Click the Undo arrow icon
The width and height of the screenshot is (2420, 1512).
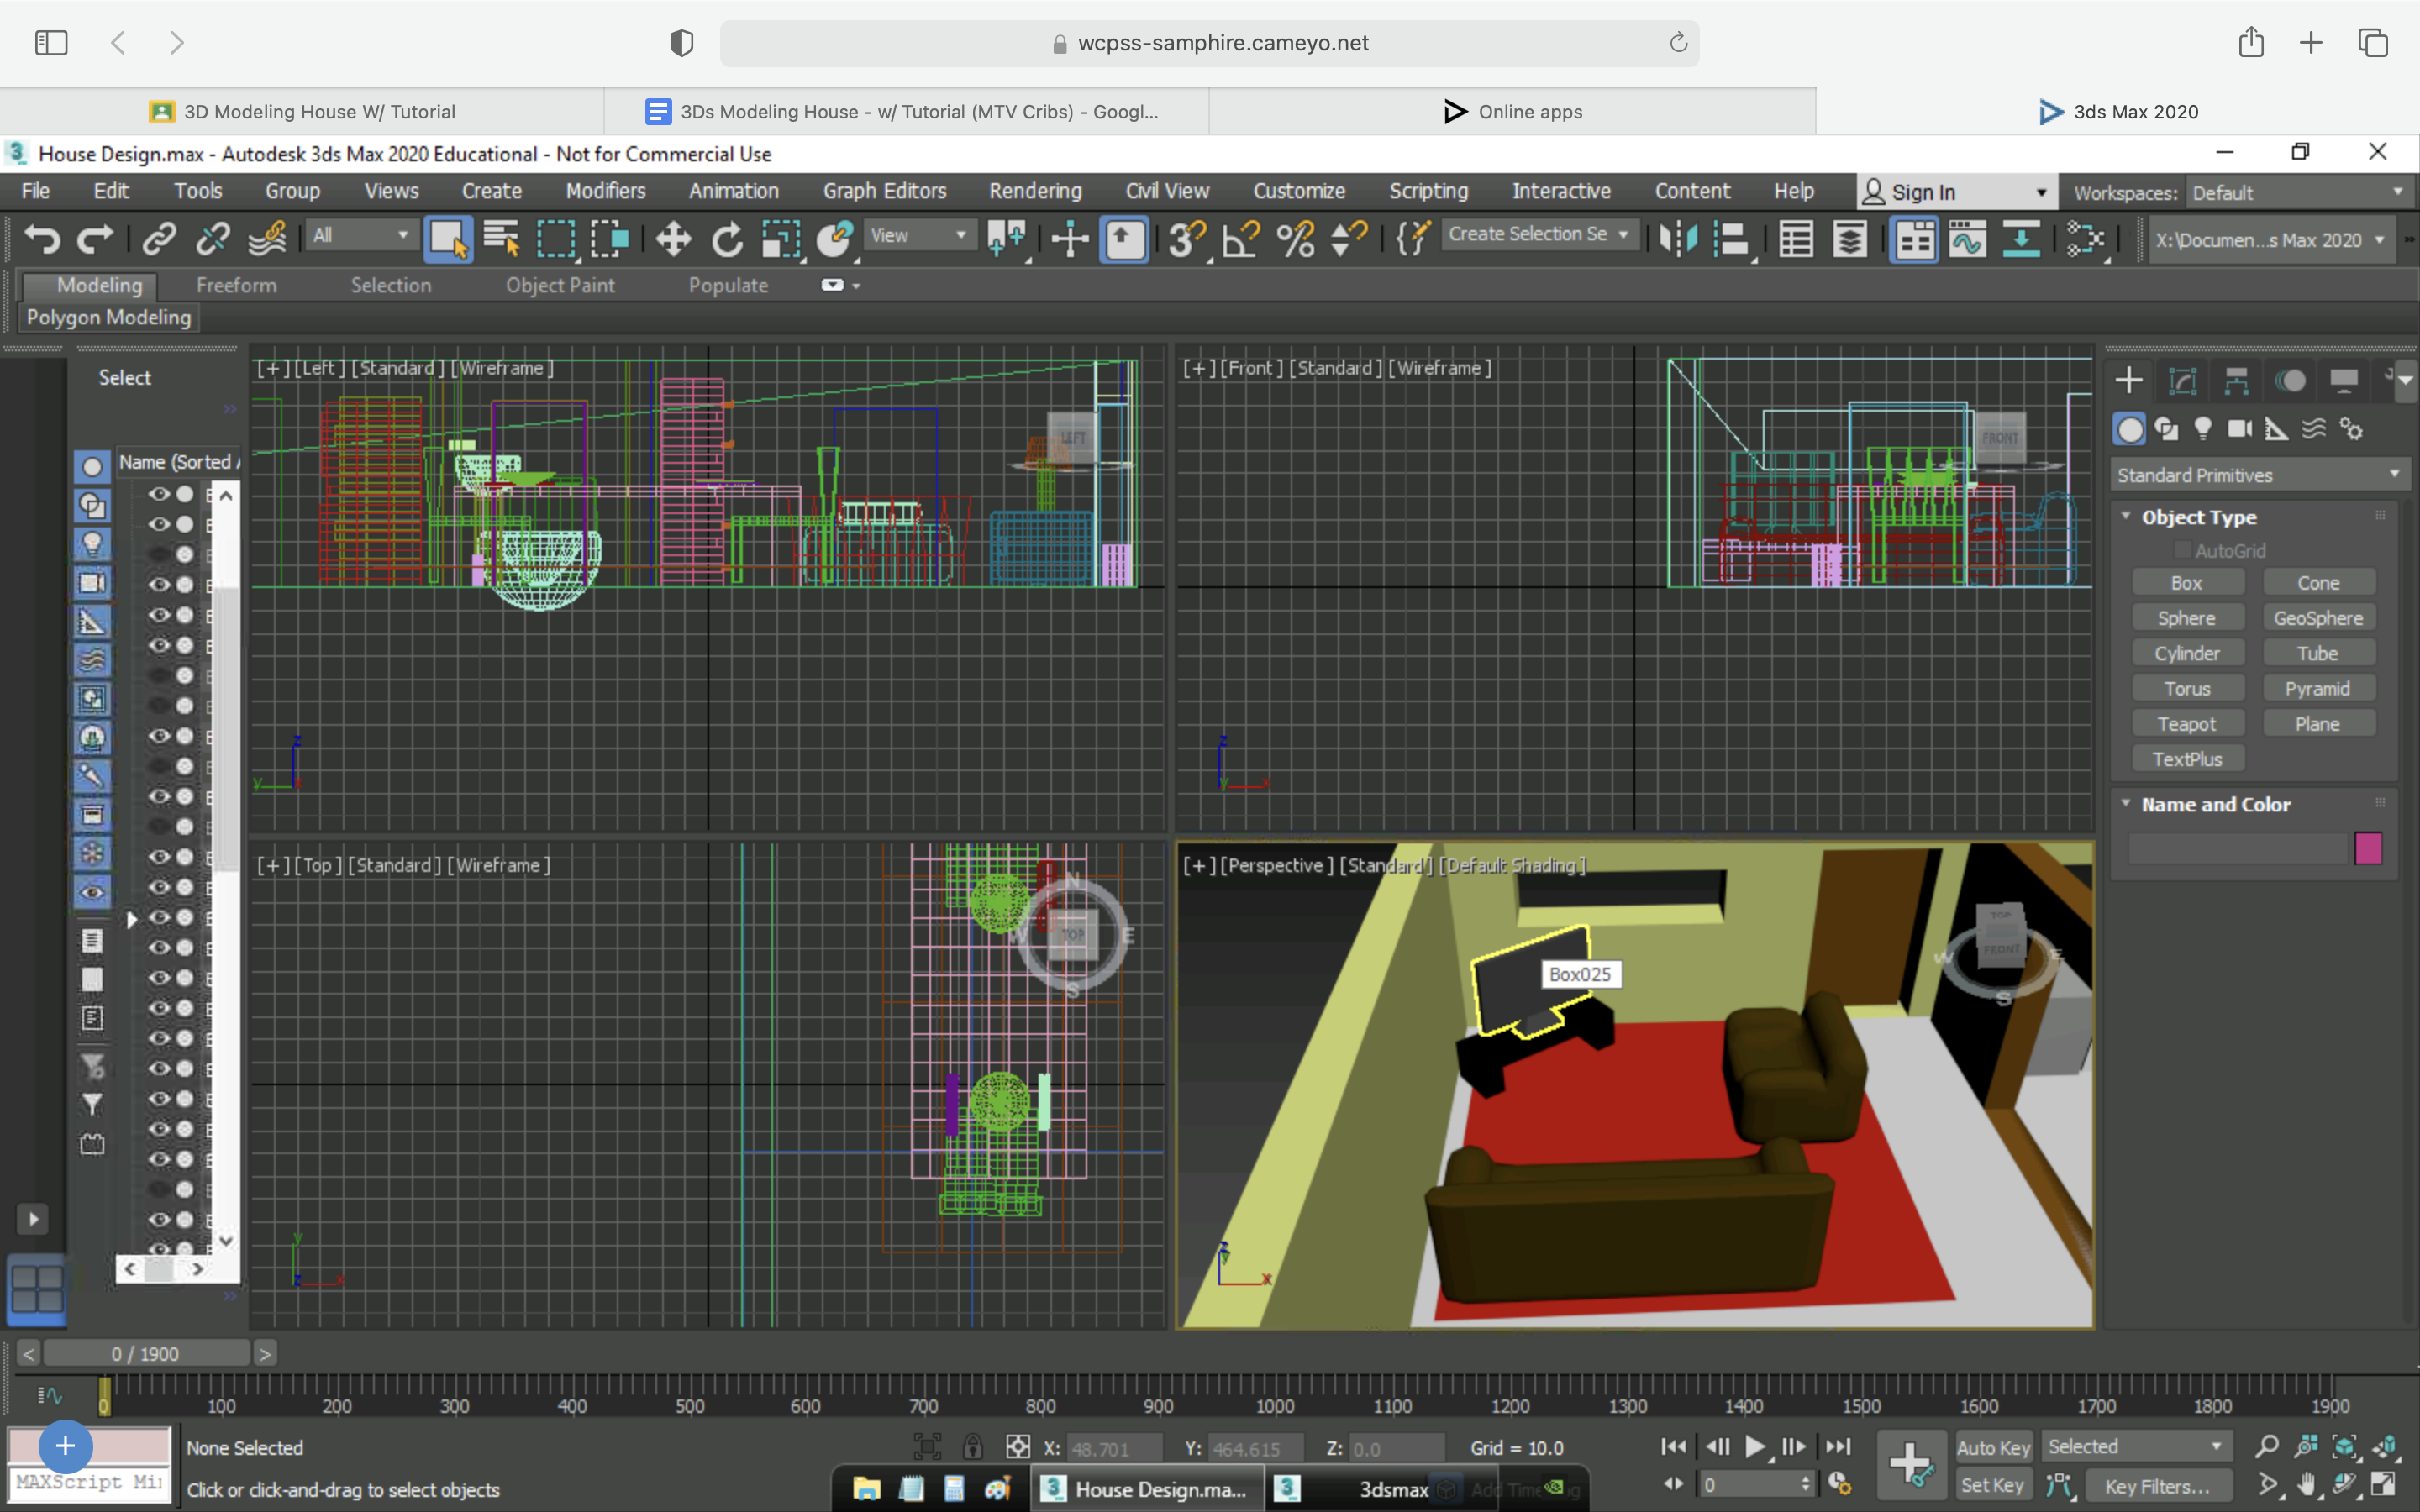click(42, 240)
